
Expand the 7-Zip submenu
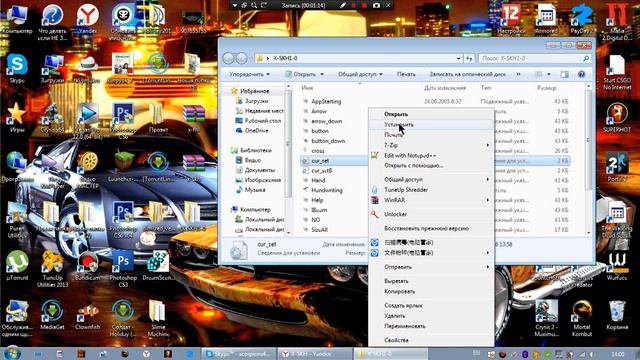point(431,145)
